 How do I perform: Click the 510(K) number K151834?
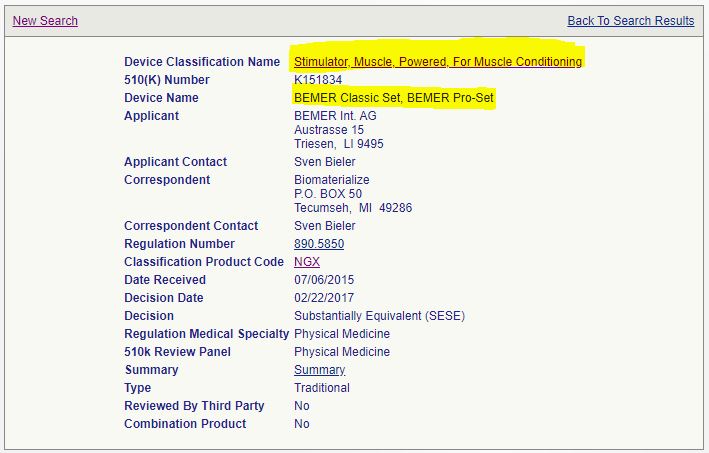click(x=316, y=80)
